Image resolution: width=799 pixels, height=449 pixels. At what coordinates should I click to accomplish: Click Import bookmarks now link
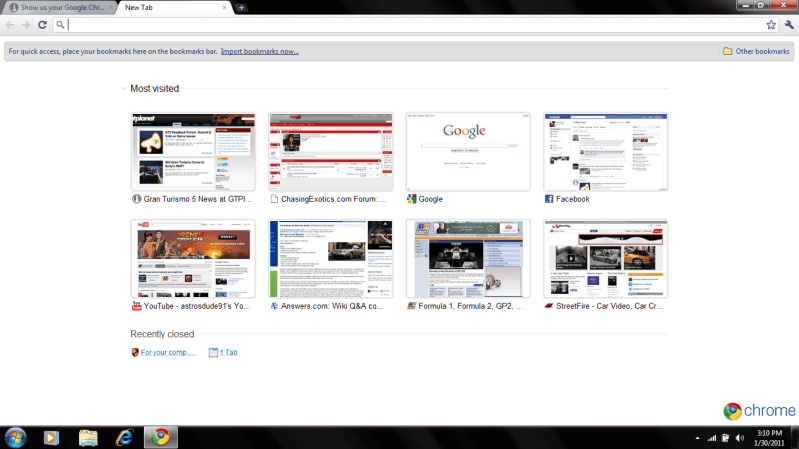tap(260, 51)
